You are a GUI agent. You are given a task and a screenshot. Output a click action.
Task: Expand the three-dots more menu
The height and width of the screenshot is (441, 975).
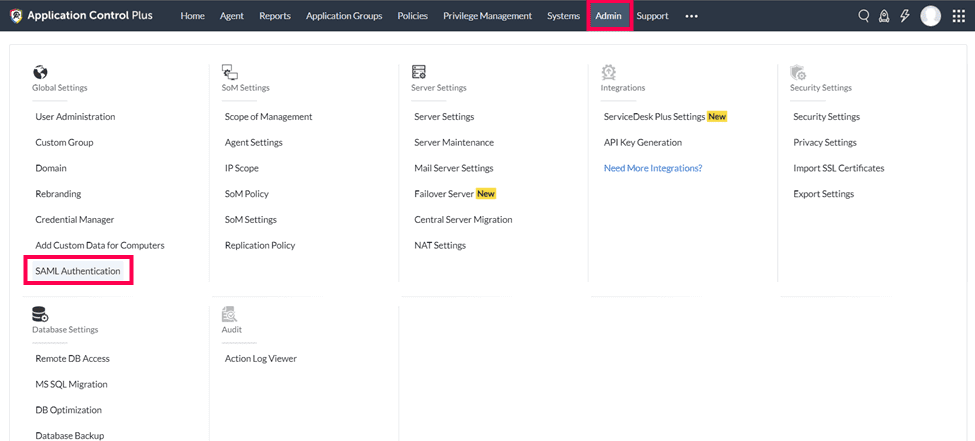pyautogui.click(x=691, y=16)
